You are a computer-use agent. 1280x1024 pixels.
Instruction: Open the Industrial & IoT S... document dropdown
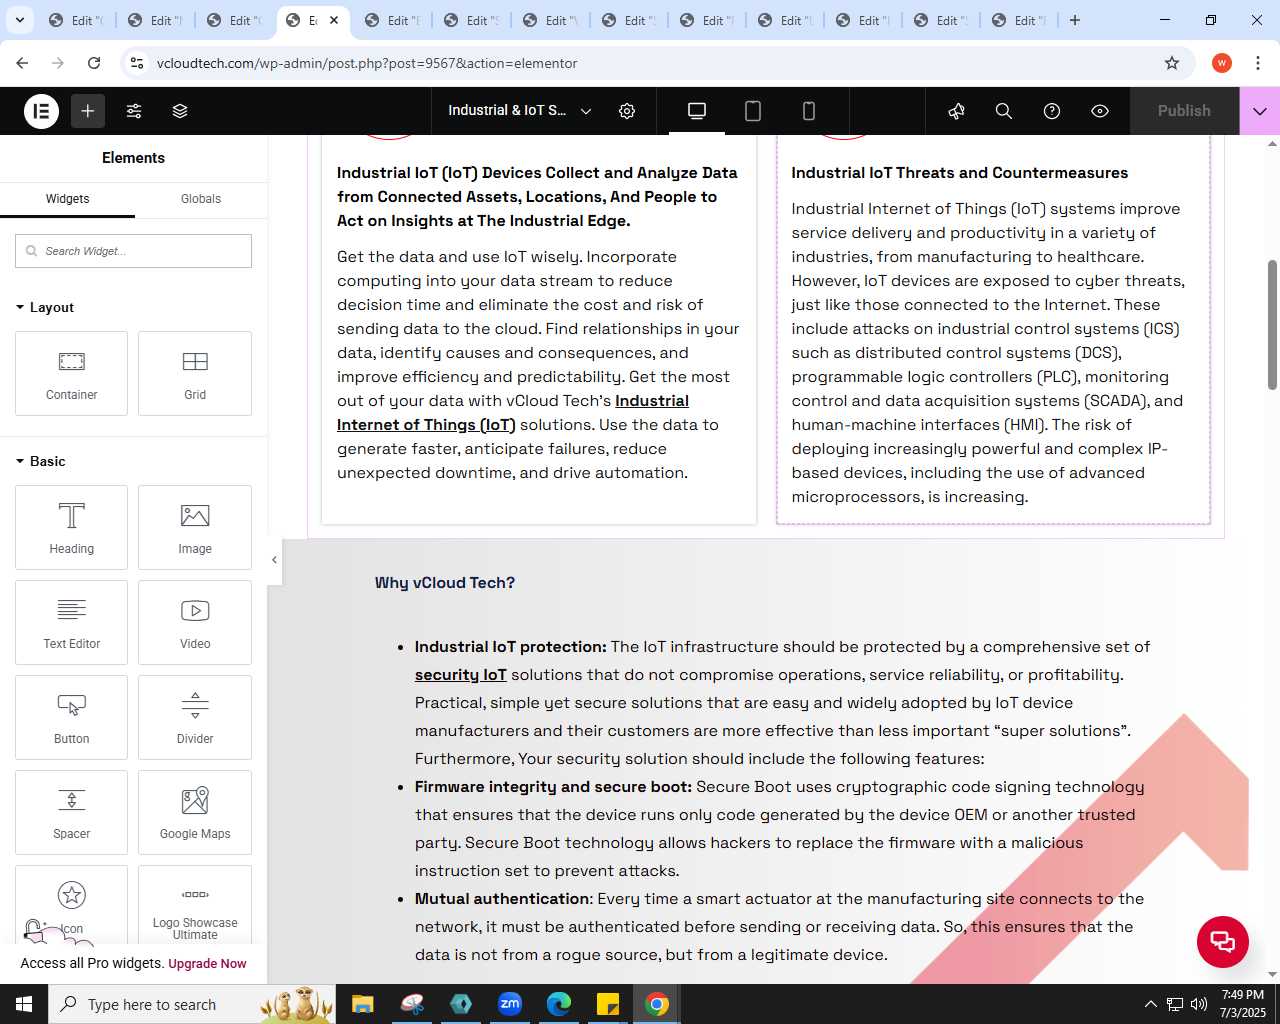pyautogui.click(x=519, y=111)
